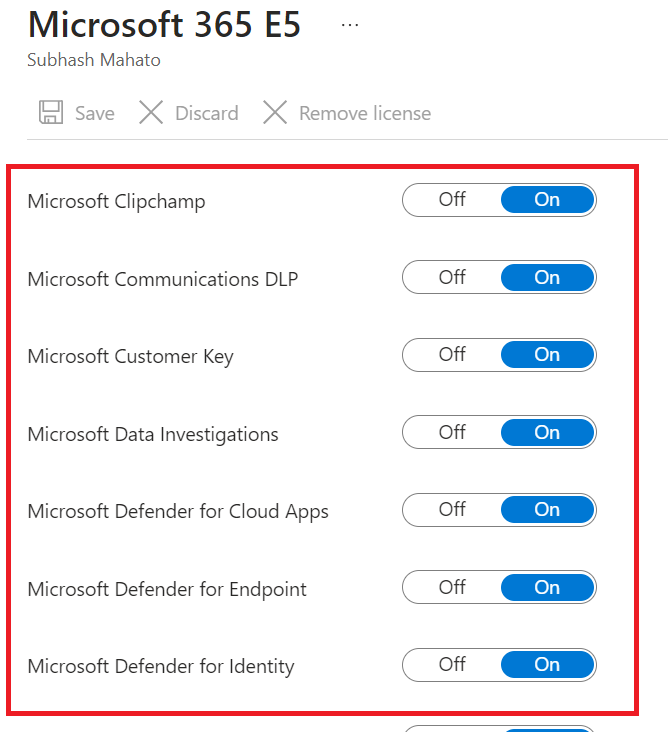
Task: Click the Discard button label
Action: click(207, 113)
